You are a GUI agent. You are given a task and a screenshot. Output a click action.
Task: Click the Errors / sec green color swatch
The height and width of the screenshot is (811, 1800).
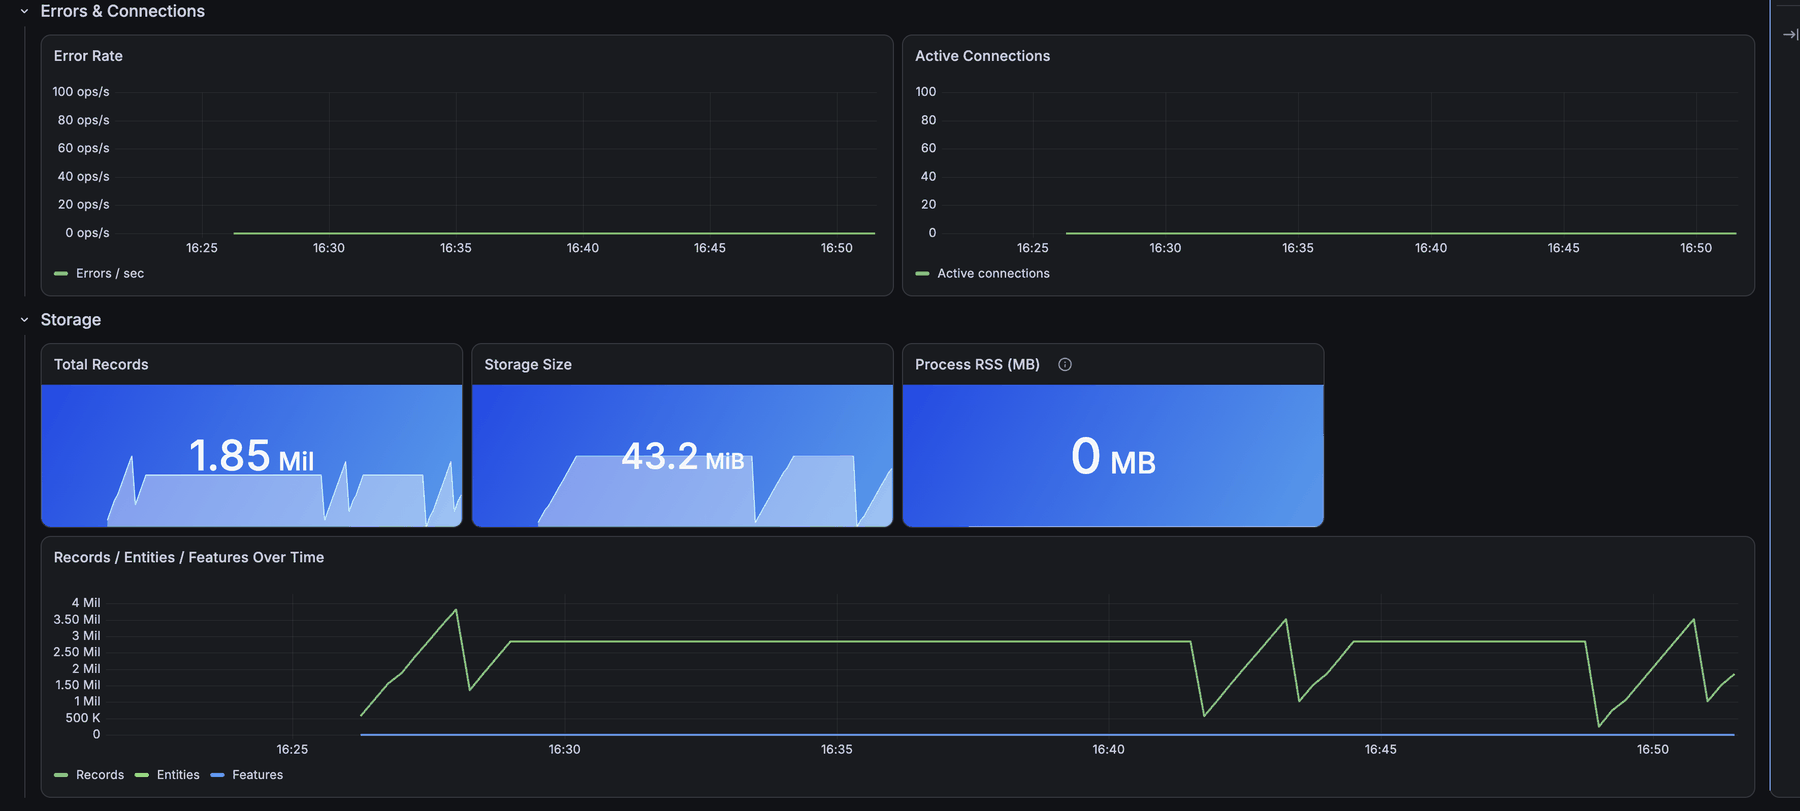(x=61, y=273)
